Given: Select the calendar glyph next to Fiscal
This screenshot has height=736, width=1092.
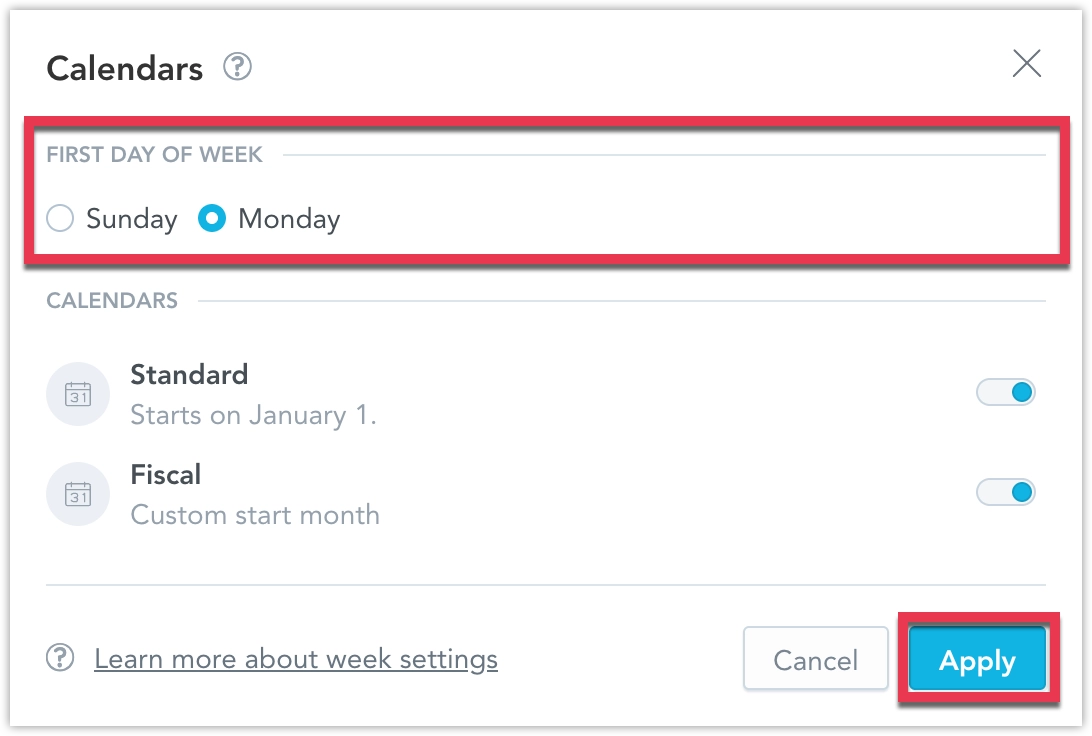Looking at the screenshot, I should tap(78, 494).
